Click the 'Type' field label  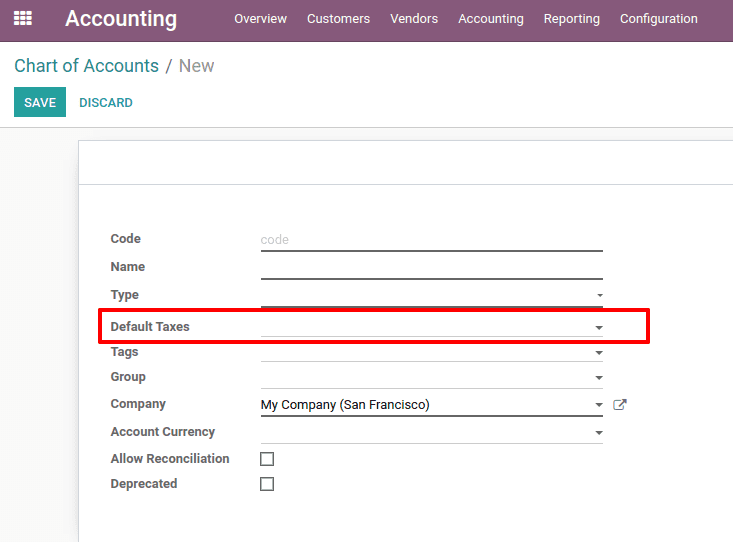[124, 295]
